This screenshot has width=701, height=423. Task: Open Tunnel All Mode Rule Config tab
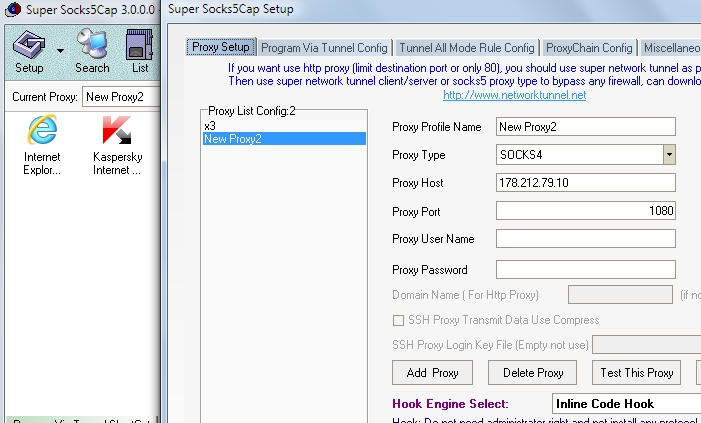click(467, 48)
